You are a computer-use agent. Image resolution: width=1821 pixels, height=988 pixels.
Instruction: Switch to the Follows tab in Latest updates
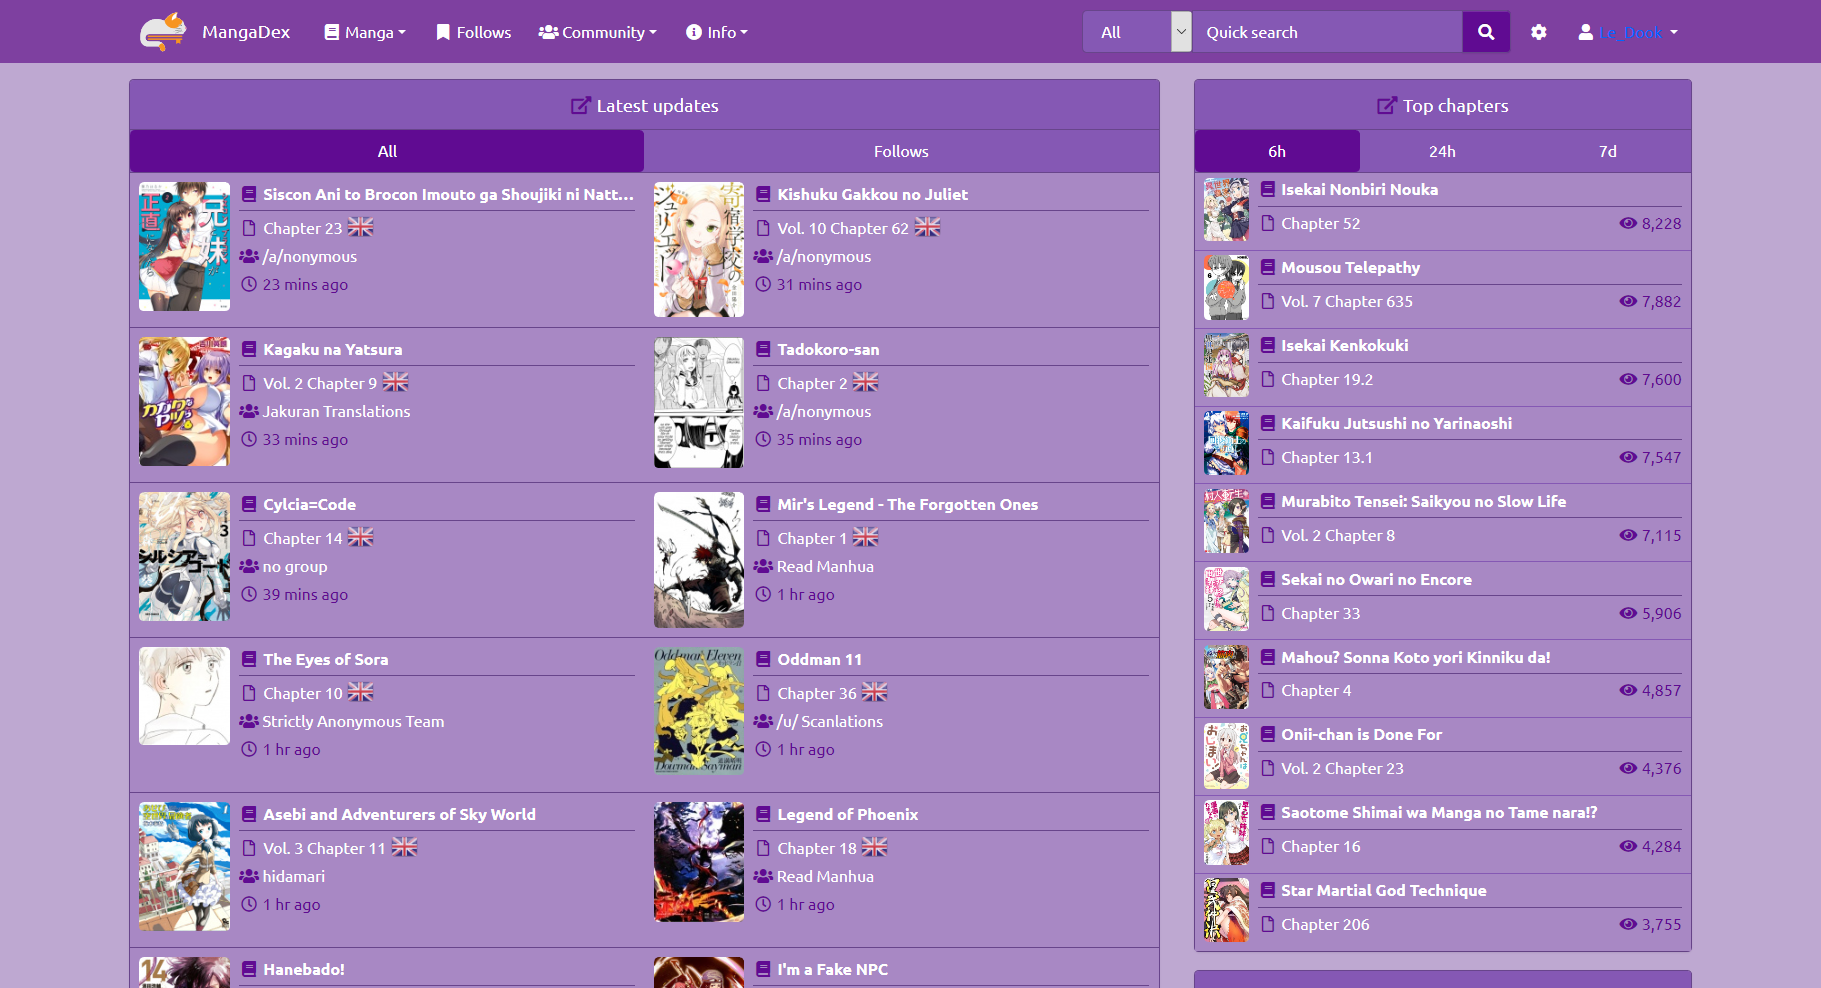click(901, 151)
